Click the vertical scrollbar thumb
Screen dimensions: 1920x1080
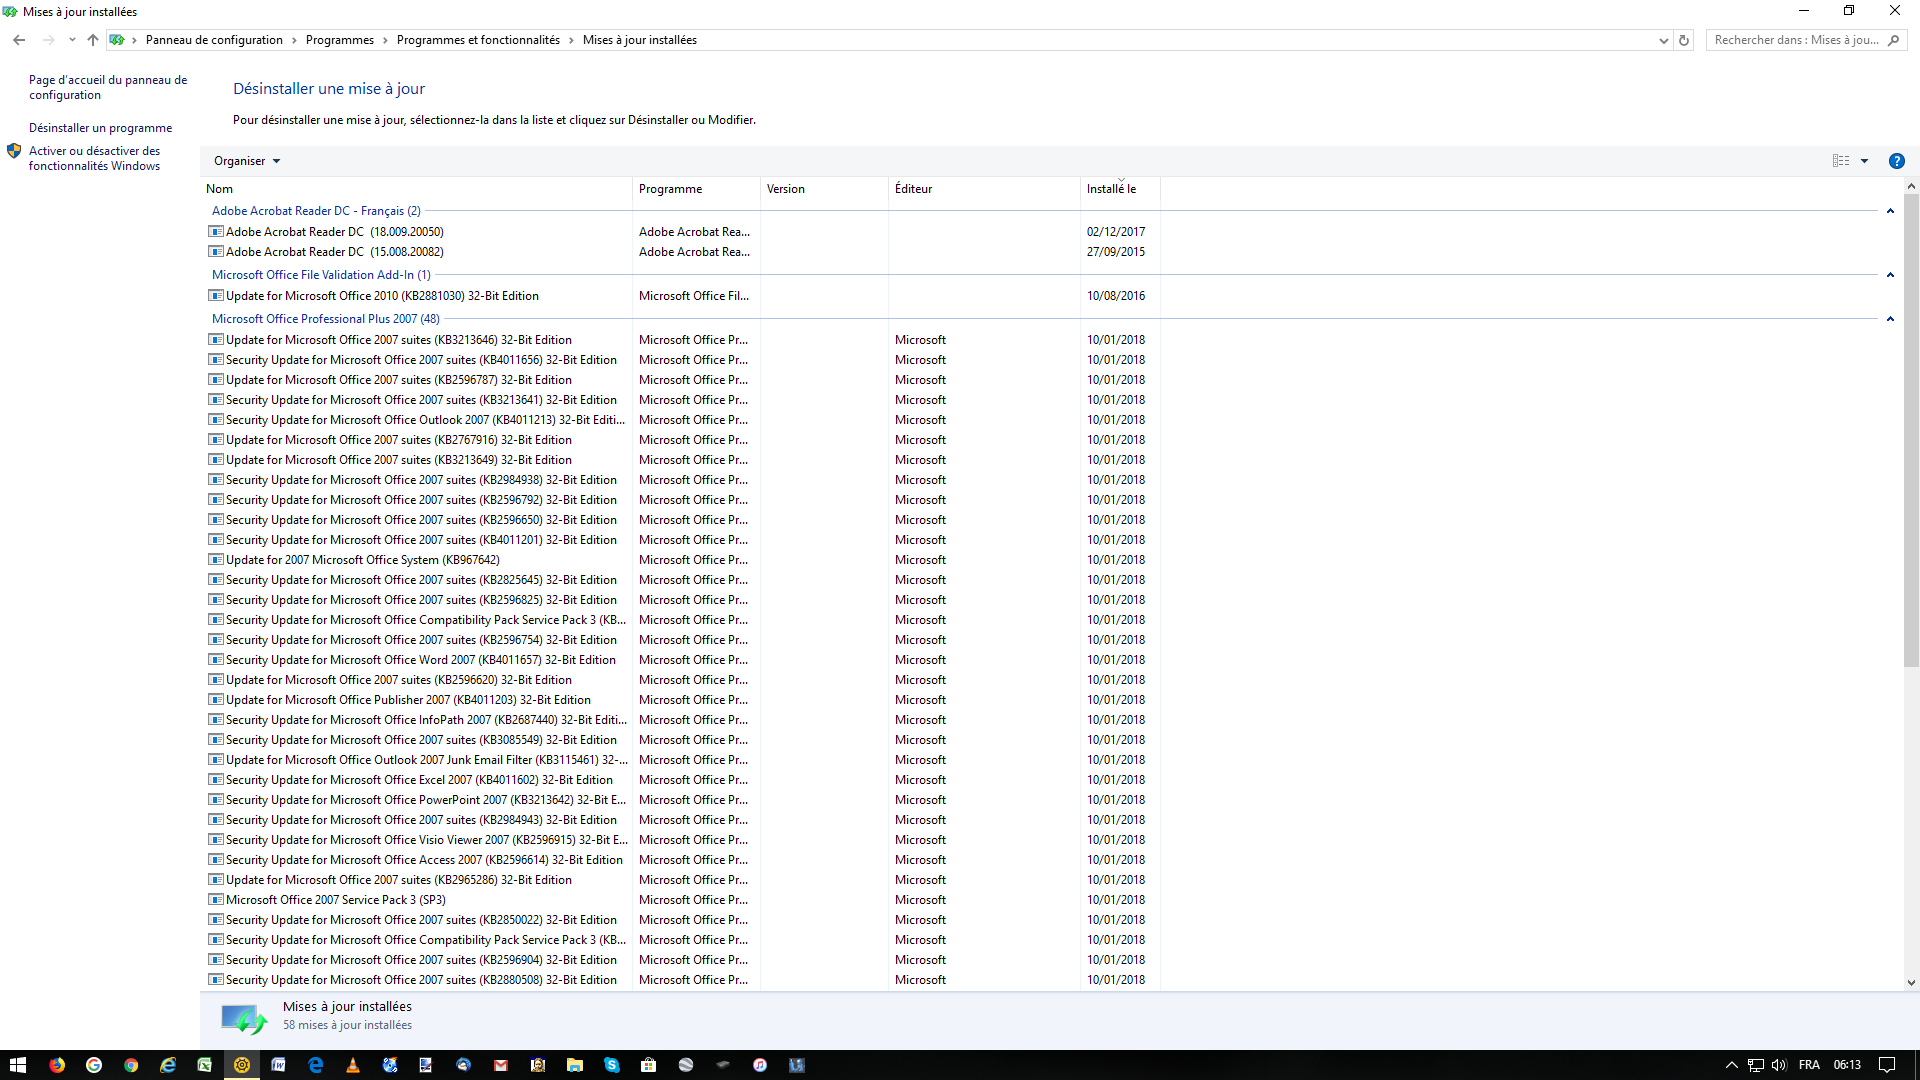(x=1911, y=430)
